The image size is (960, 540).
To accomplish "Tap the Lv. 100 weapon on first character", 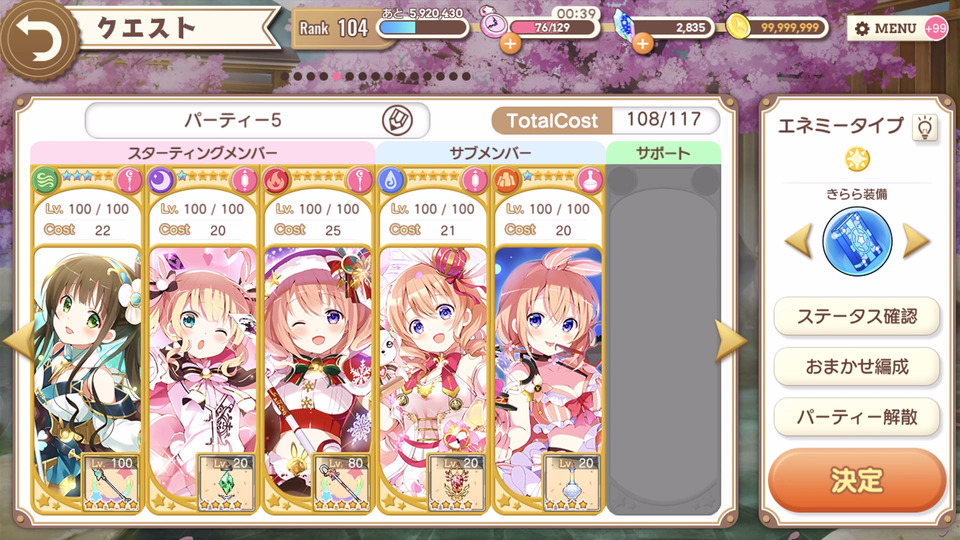I will pos(111,483).
